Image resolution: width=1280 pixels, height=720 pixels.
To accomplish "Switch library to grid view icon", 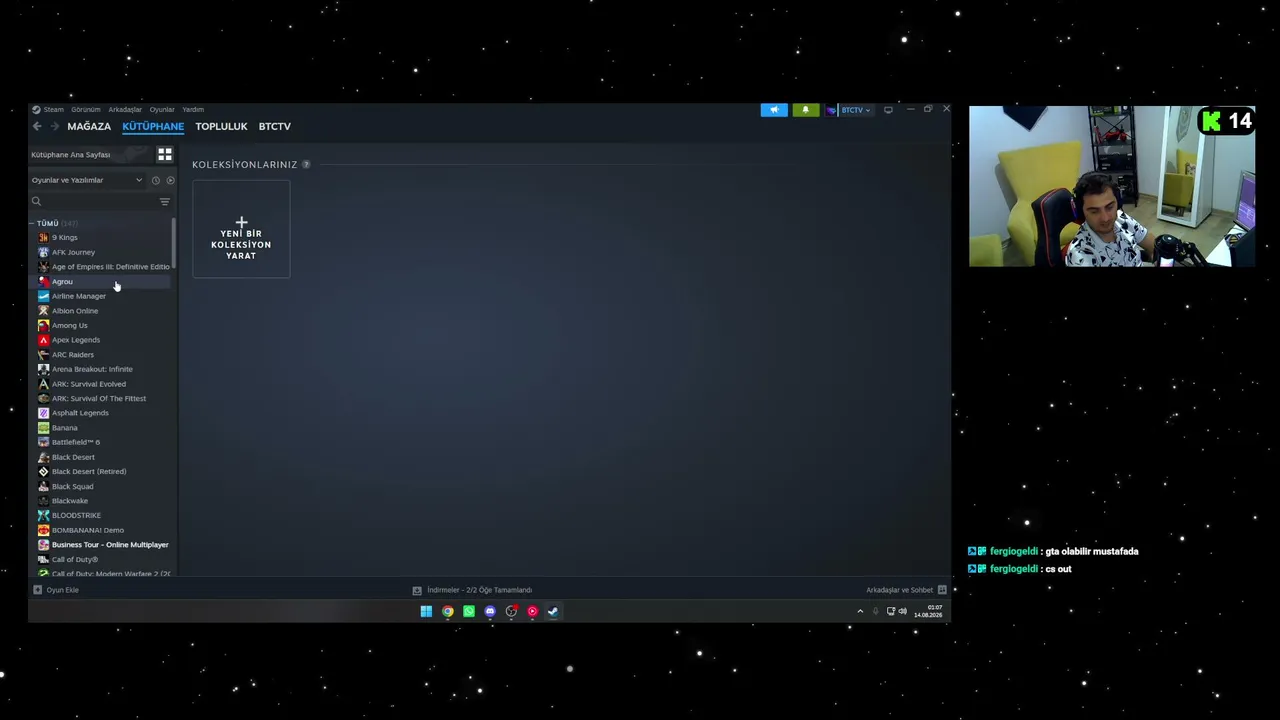I will tap(165, 154).
